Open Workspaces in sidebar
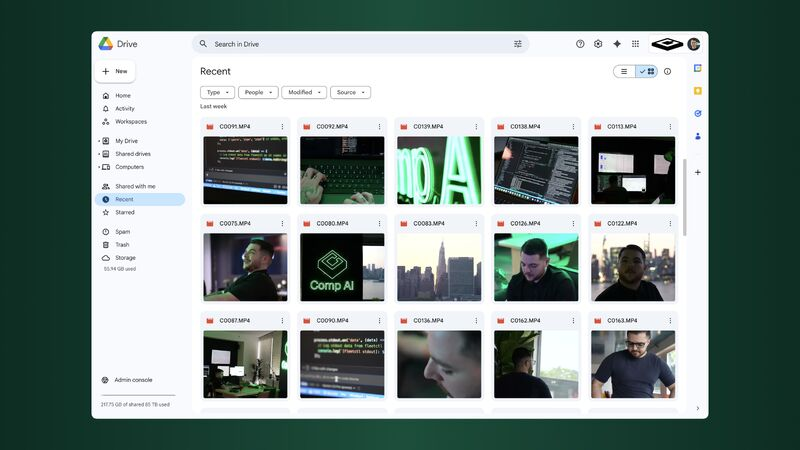 pos(140,121)
